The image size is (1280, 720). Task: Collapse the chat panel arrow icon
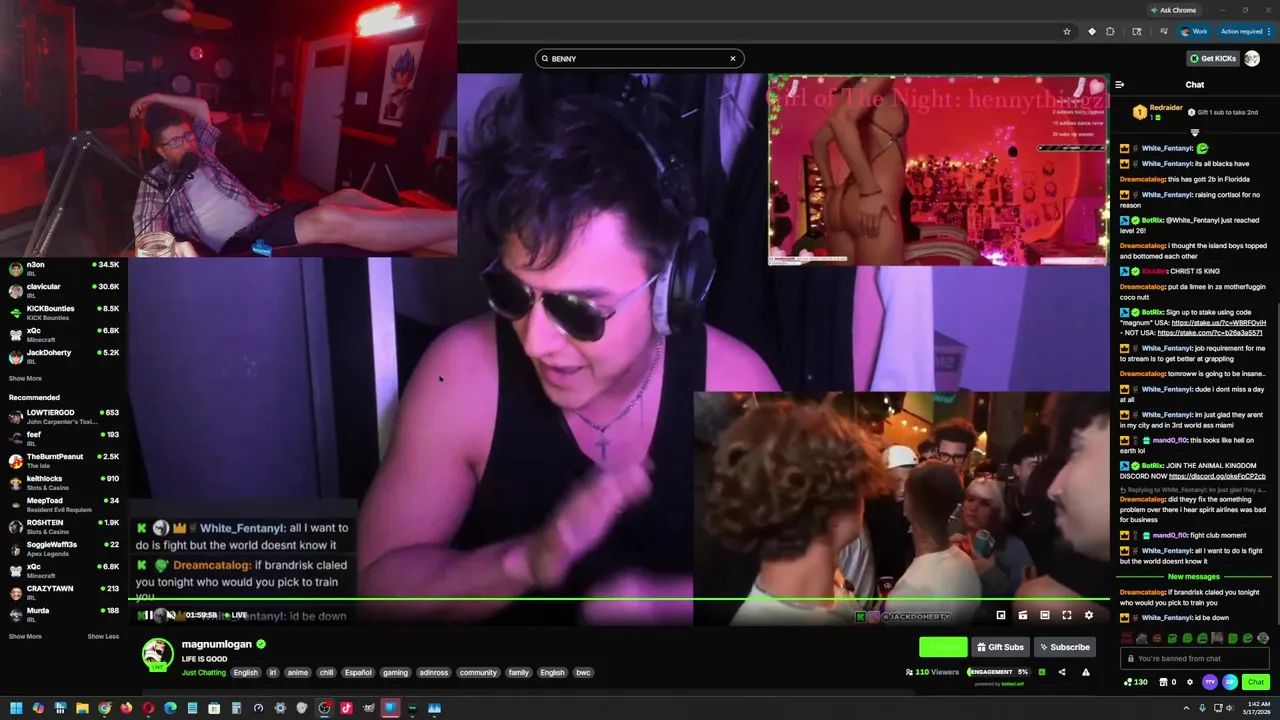pyautogui.click(x=1120, y=85)
